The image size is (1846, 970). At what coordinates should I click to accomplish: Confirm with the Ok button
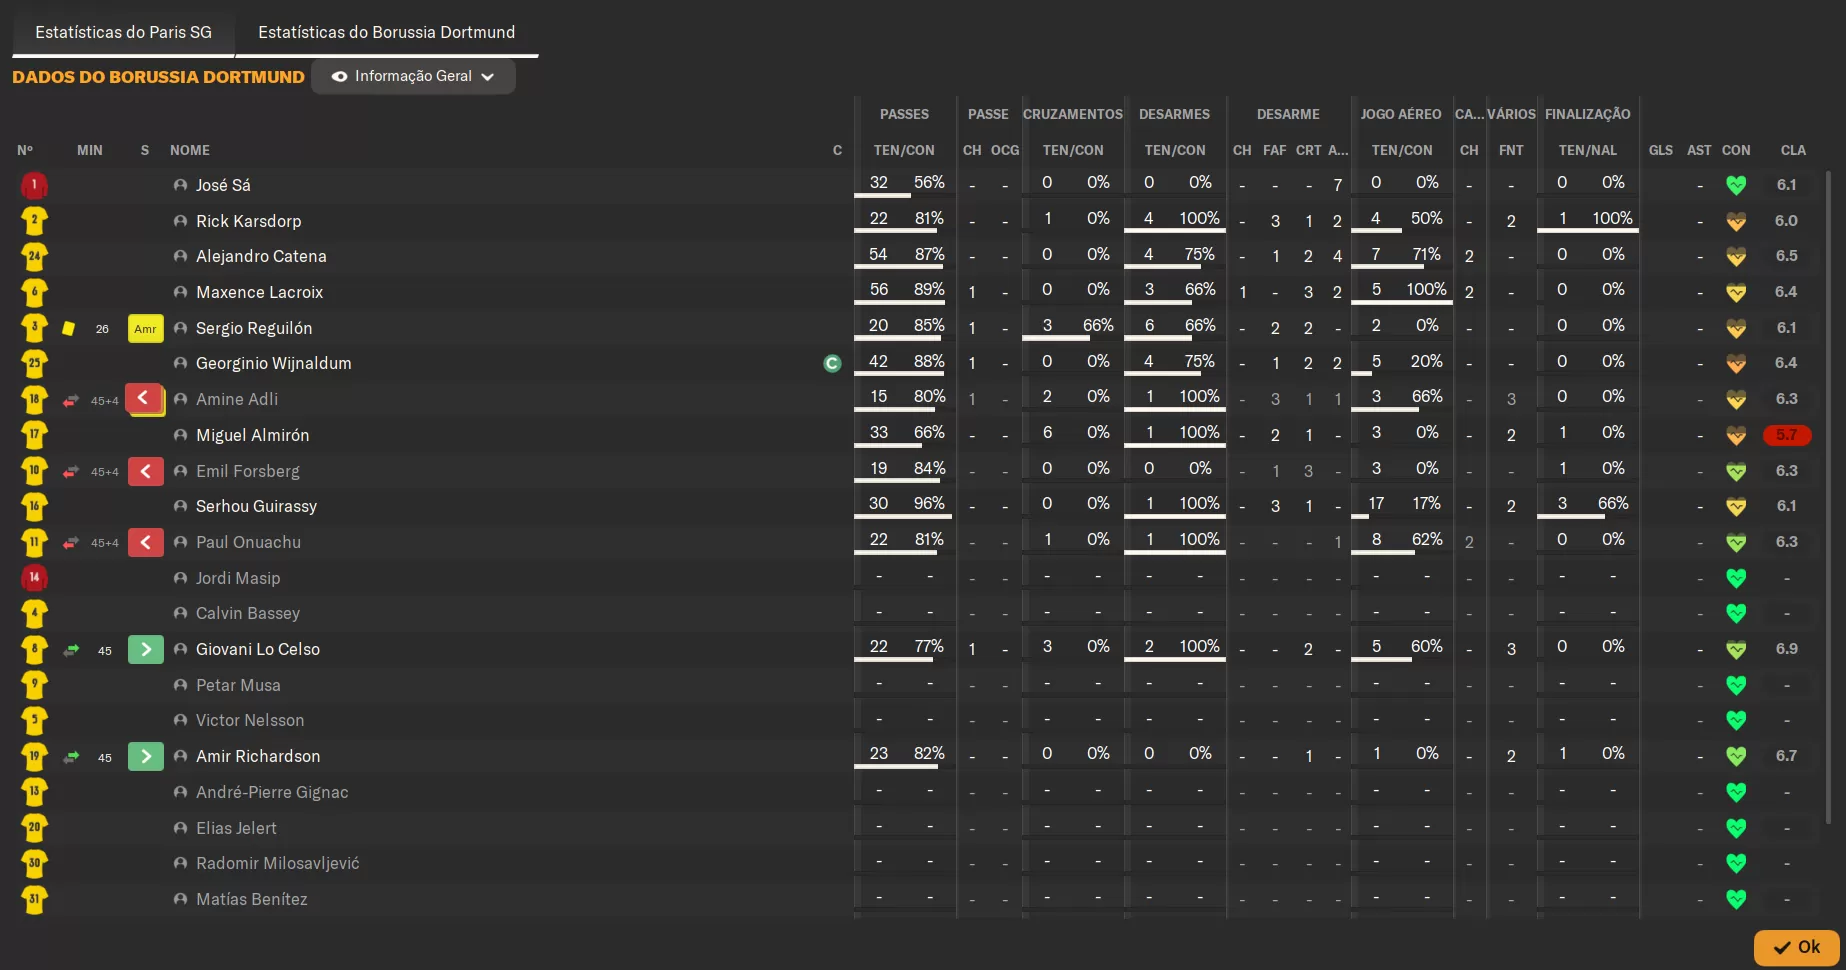[x=1796, y=947]
